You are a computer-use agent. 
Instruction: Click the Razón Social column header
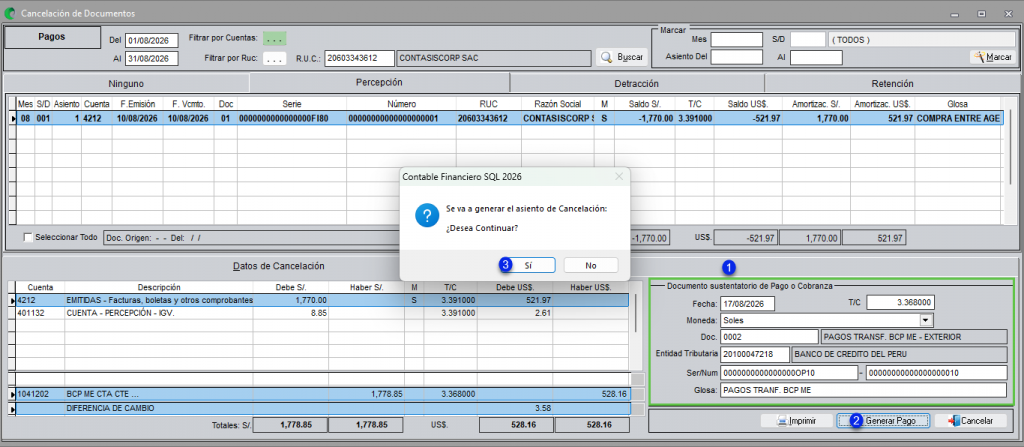(557, 104)
